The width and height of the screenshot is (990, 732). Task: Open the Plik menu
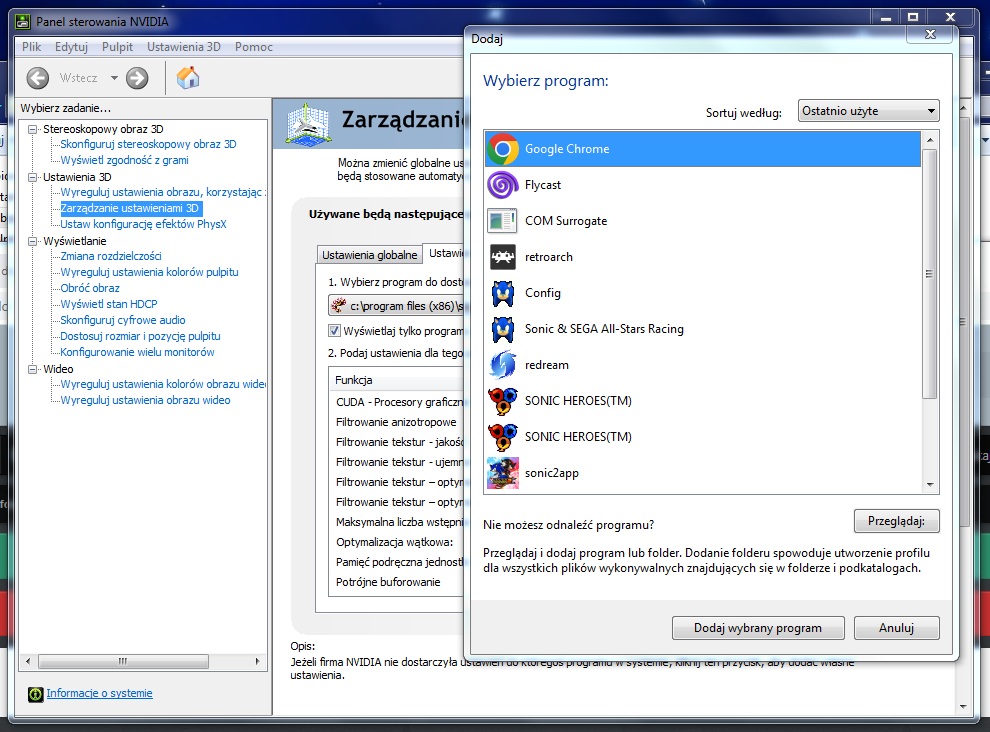(32, 47)
